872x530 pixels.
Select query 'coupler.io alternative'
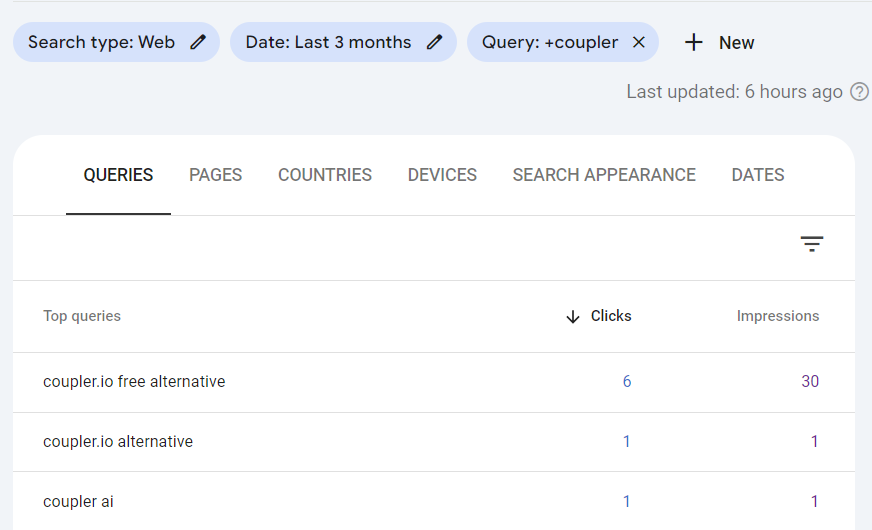tap(118, 442)
